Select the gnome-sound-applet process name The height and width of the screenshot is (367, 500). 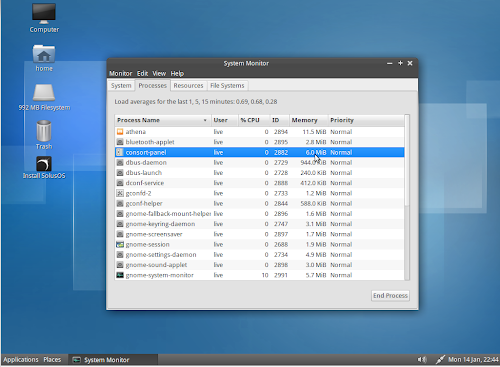[x=156, y=265]
